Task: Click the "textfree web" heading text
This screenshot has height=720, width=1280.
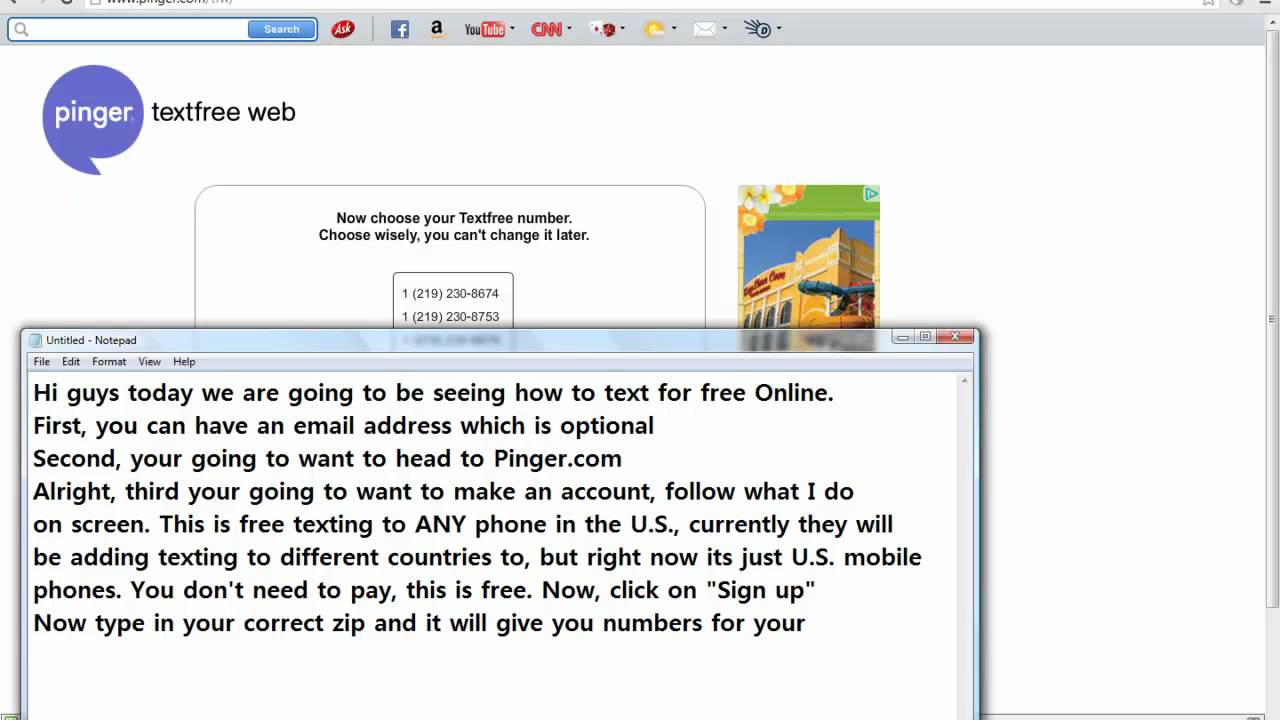Action: pyautogui.click(x=223, y=112)
